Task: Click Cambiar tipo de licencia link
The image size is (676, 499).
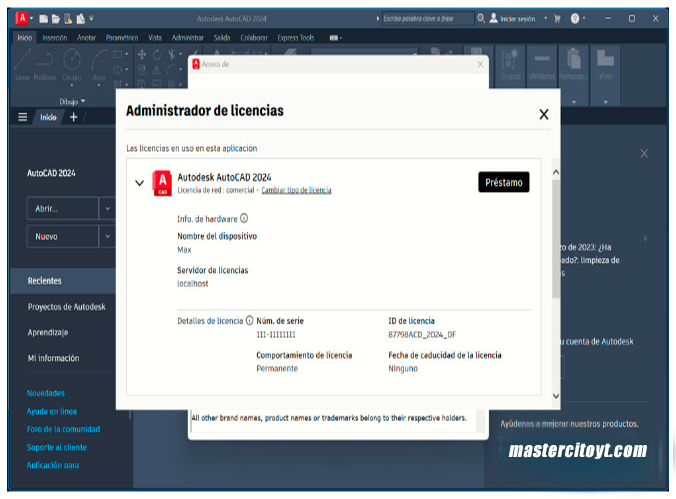Action: tap(296, 190)
